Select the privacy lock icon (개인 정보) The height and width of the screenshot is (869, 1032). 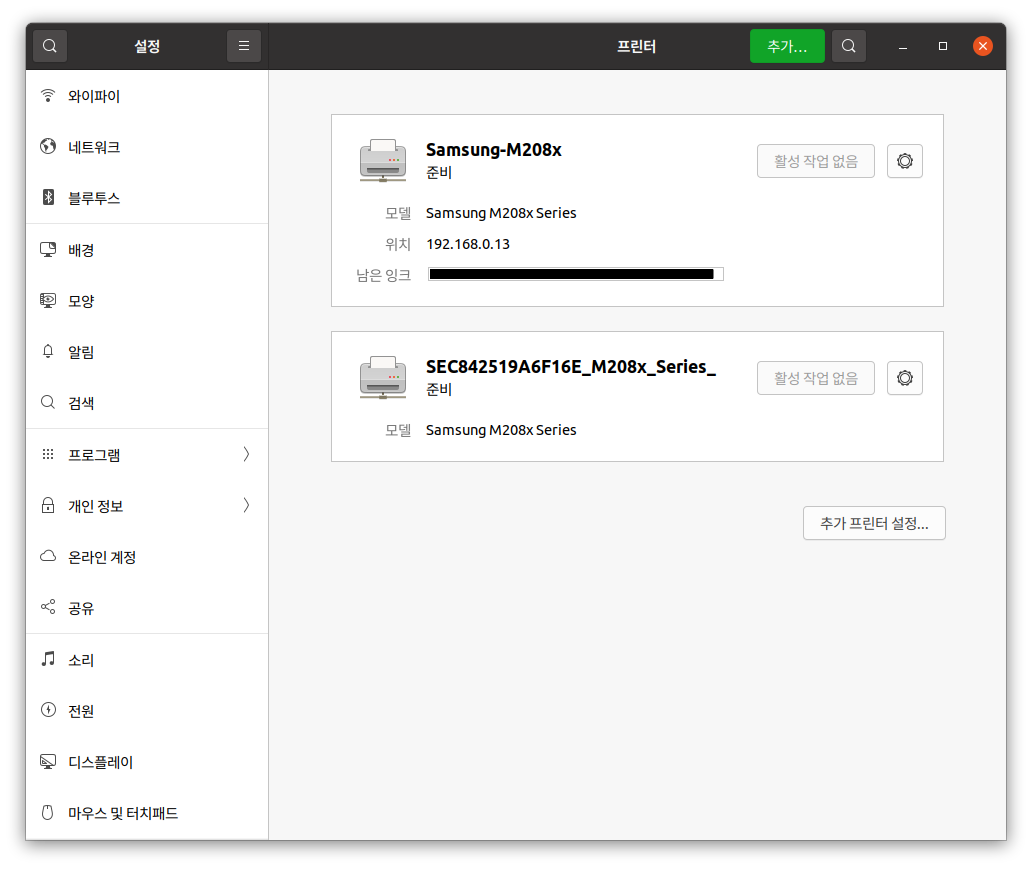(x=48, y=506)
